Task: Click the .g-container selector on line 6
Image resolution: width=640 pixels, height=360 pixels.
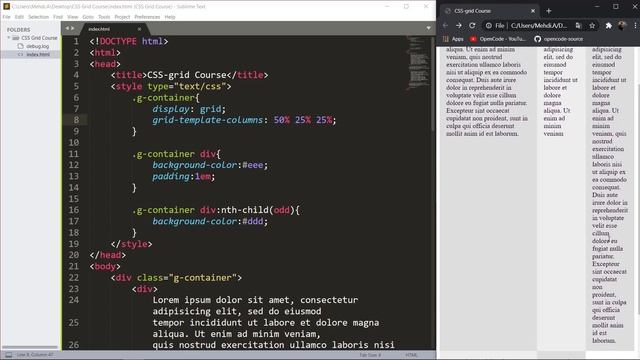Action: click(163, 98)
